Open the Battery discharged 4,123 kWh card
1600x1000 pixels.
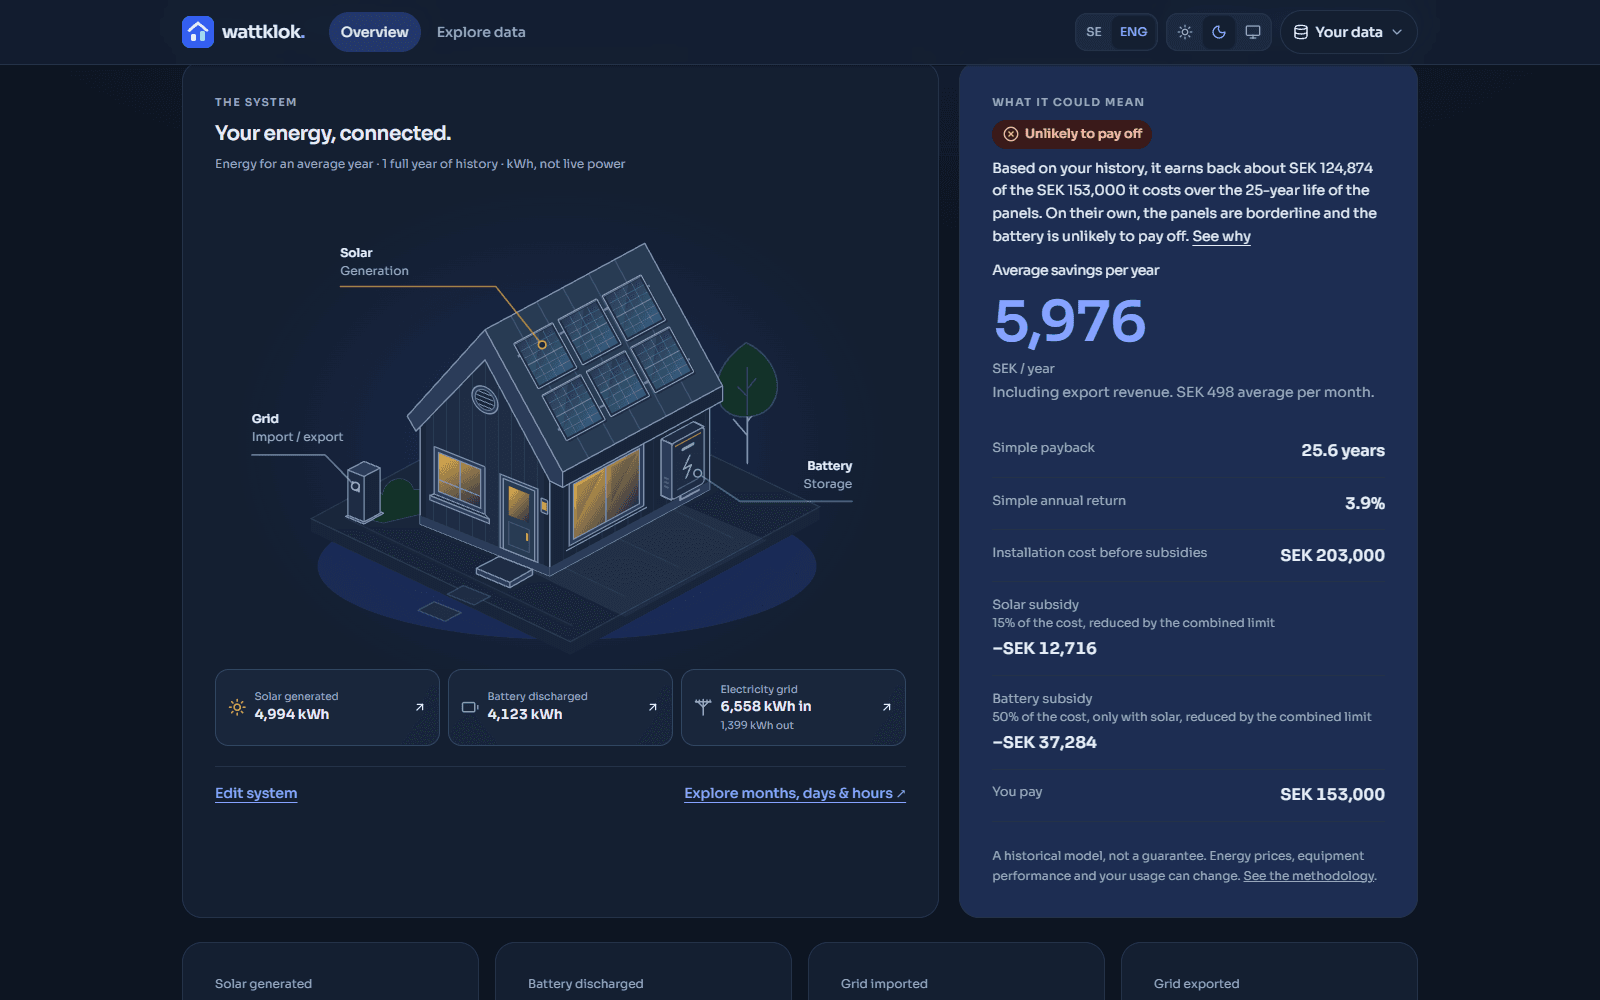(x=560, y=707)
